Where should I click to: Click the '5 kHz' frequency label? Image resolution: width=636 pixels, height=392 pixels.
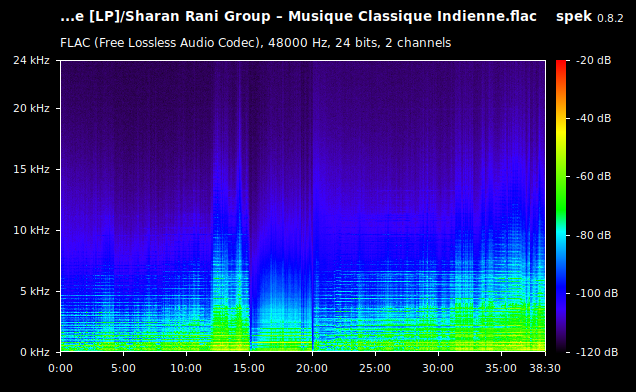[35, 291]
